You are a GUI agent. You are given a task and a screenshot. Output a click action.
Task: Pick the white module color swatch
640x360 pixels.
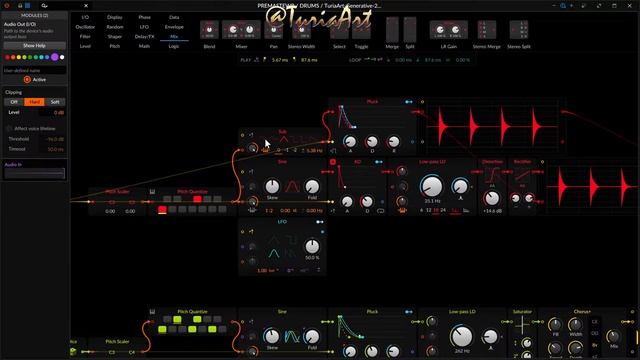pyautogui.click(x=62, y=57)
